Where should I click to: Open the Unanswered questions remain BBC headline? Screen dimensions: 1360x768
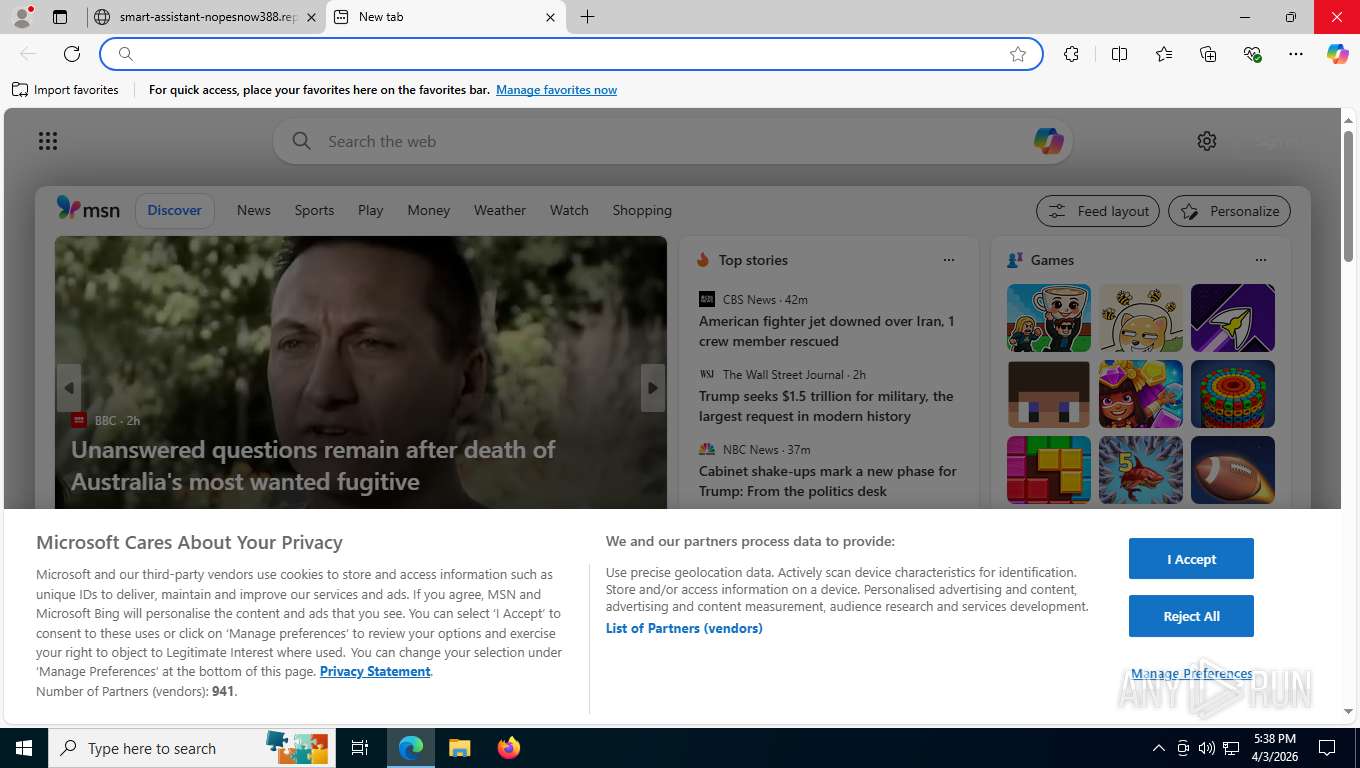pyautogui.click(x=313, y=466)
